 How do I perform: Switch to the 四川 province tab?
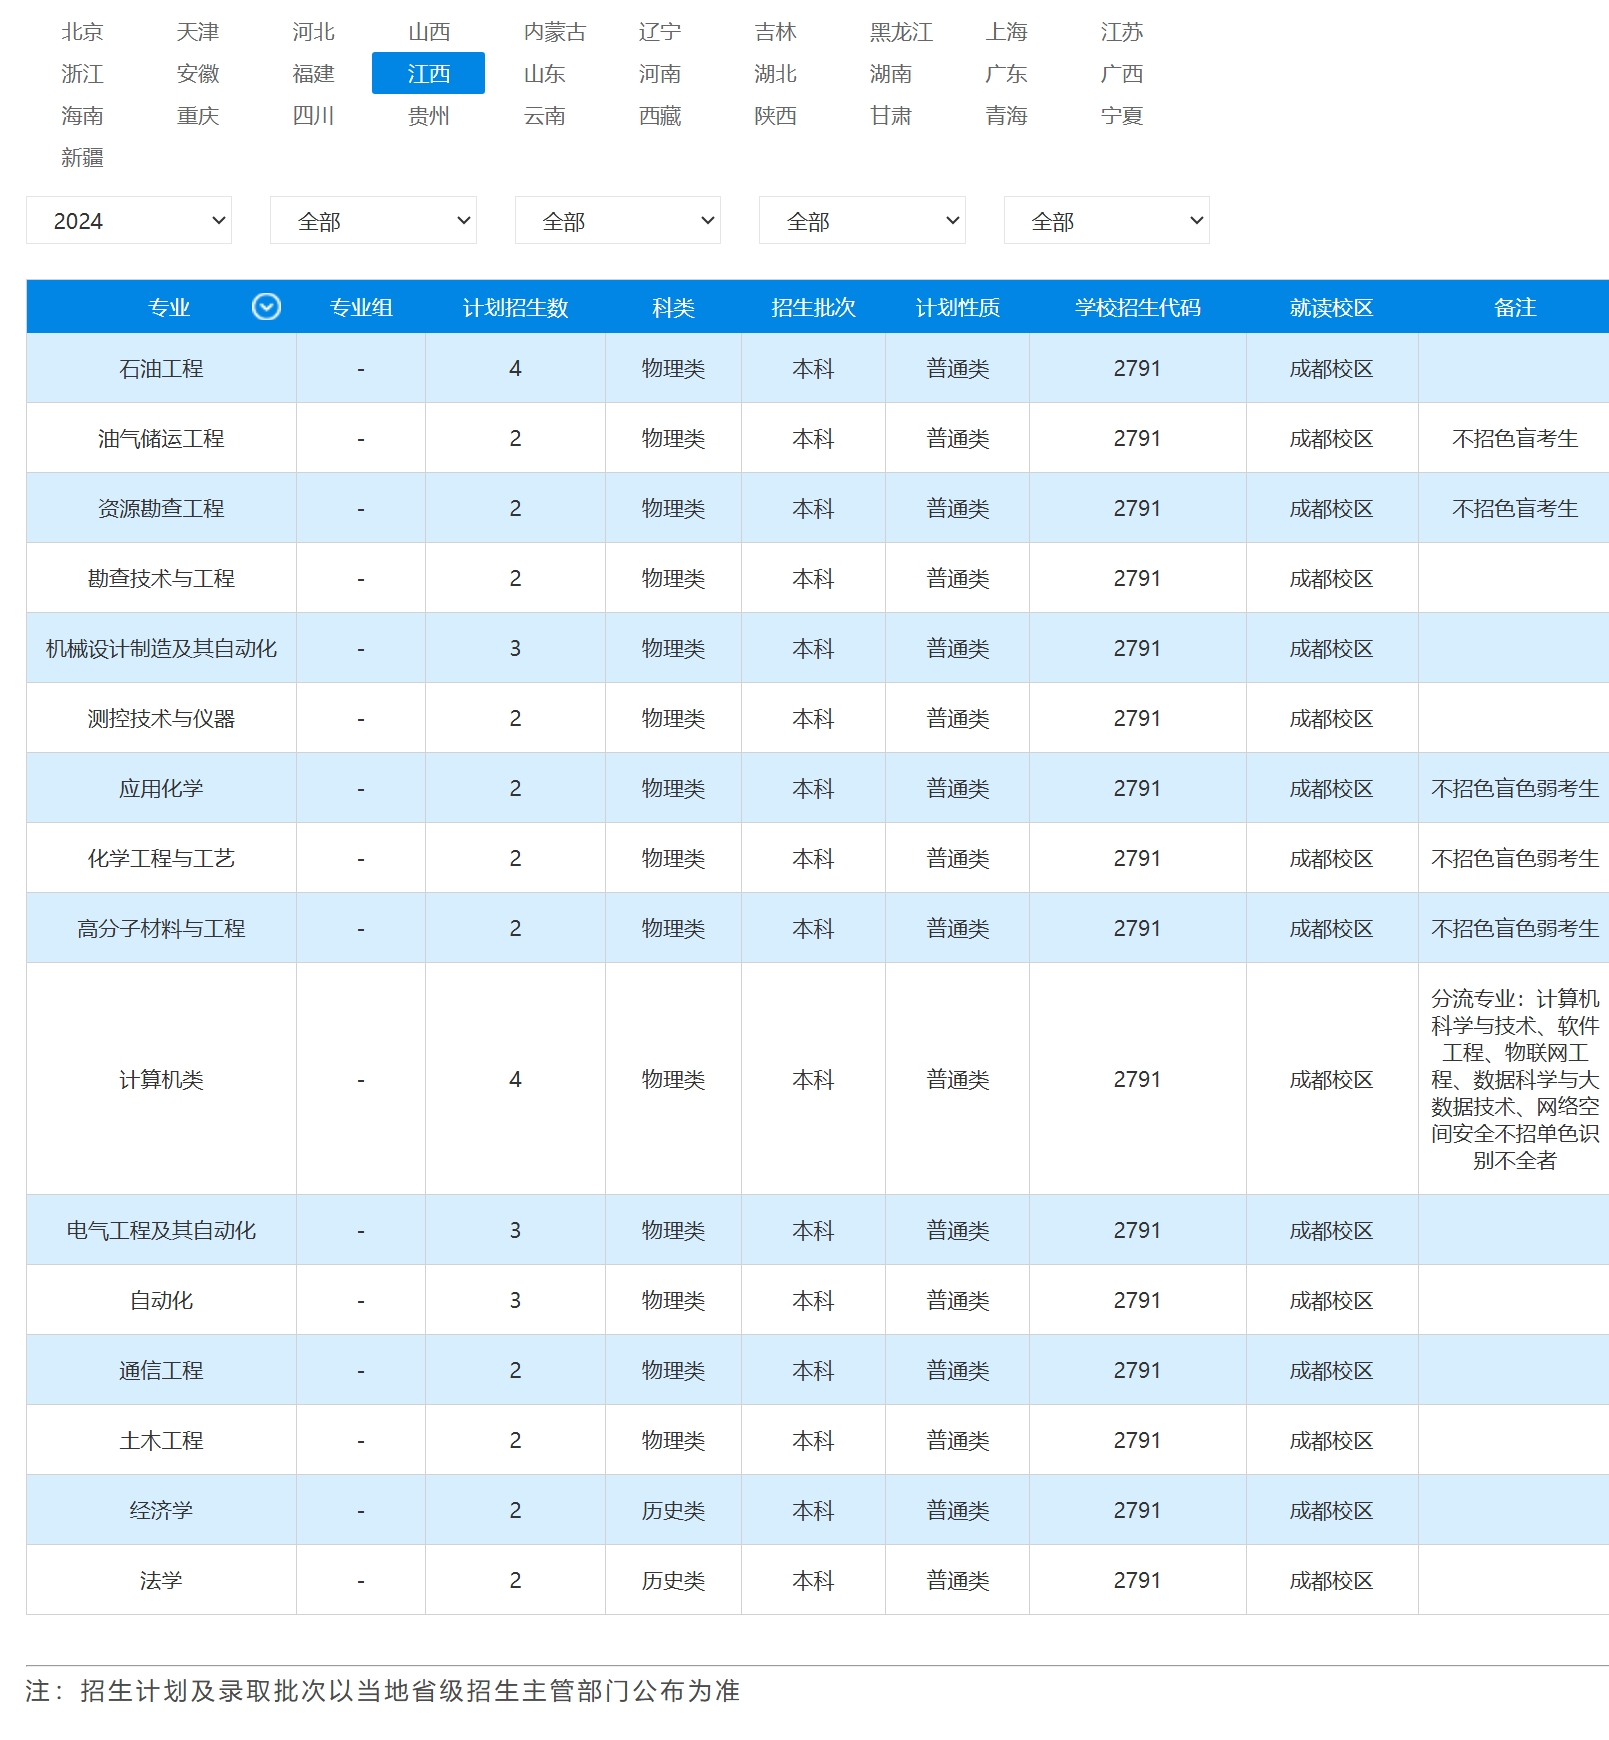point(313,116)
